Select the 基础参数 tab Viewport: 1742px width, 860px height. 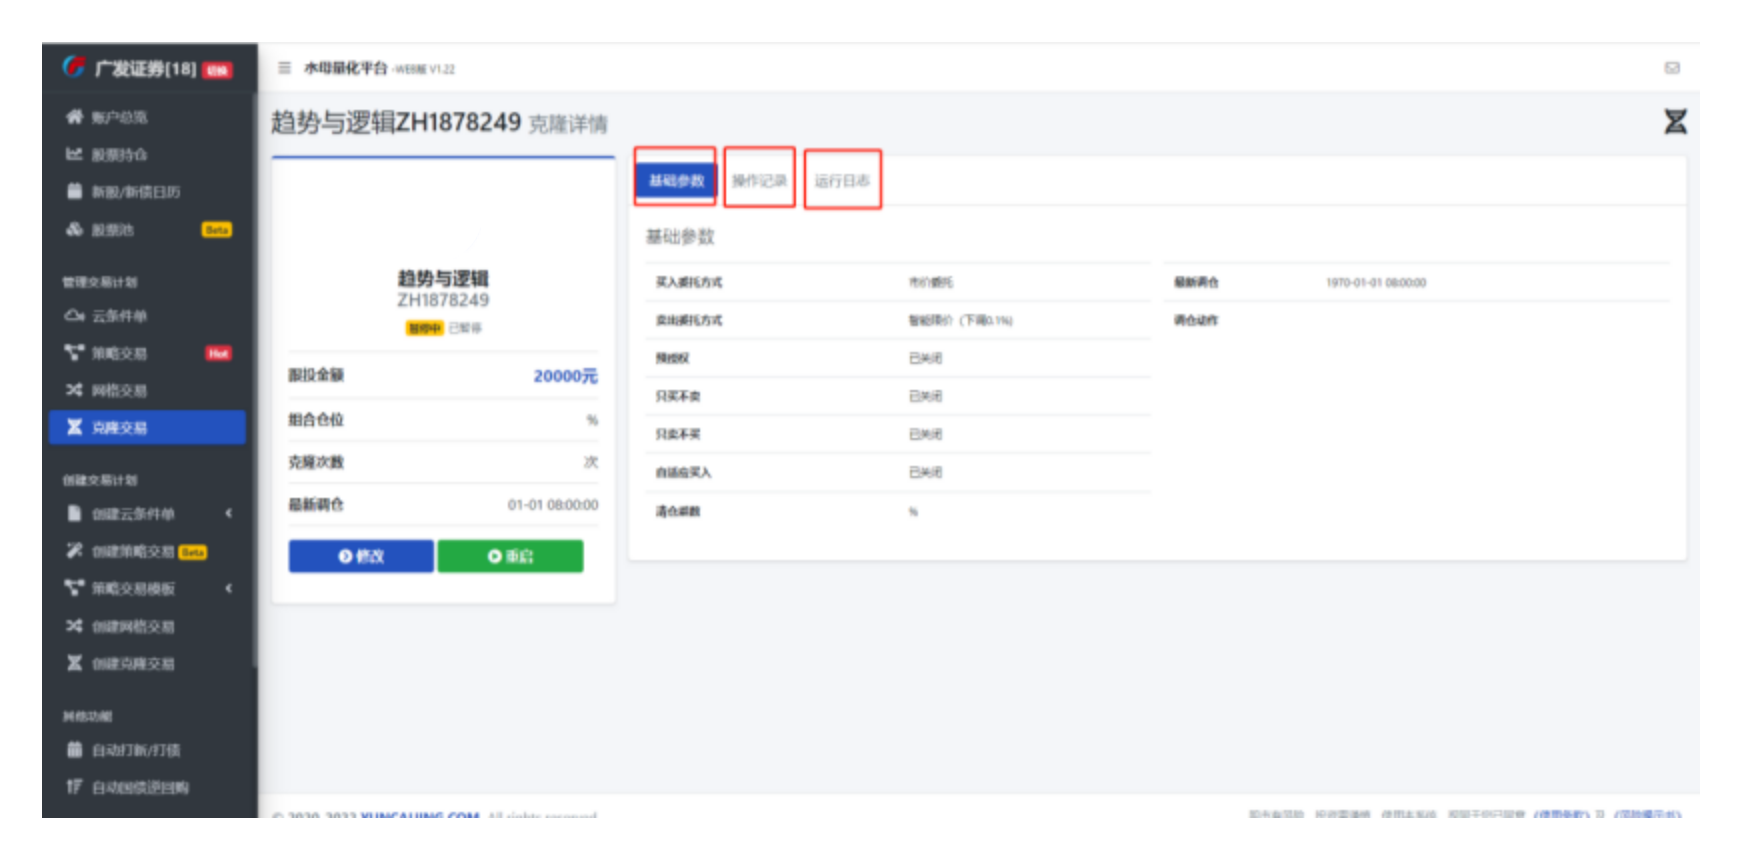pos(676,180)
